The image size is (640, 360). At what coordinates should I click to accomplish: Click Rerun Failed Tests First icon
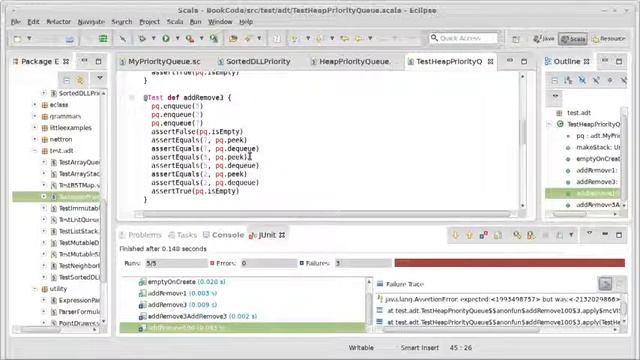coord(531,235)
